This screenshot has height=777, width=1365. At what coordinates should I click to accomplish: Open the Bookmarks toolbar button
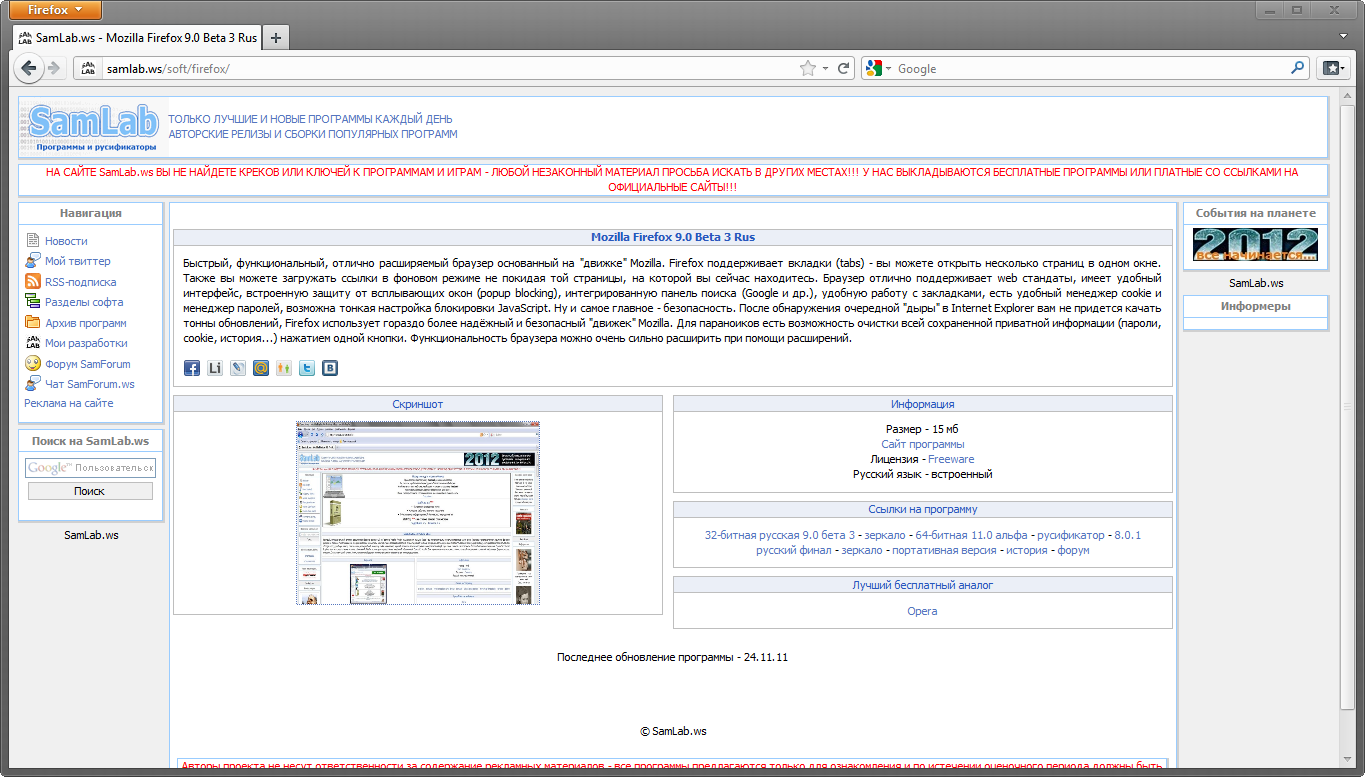click(x=1333, y=68)
